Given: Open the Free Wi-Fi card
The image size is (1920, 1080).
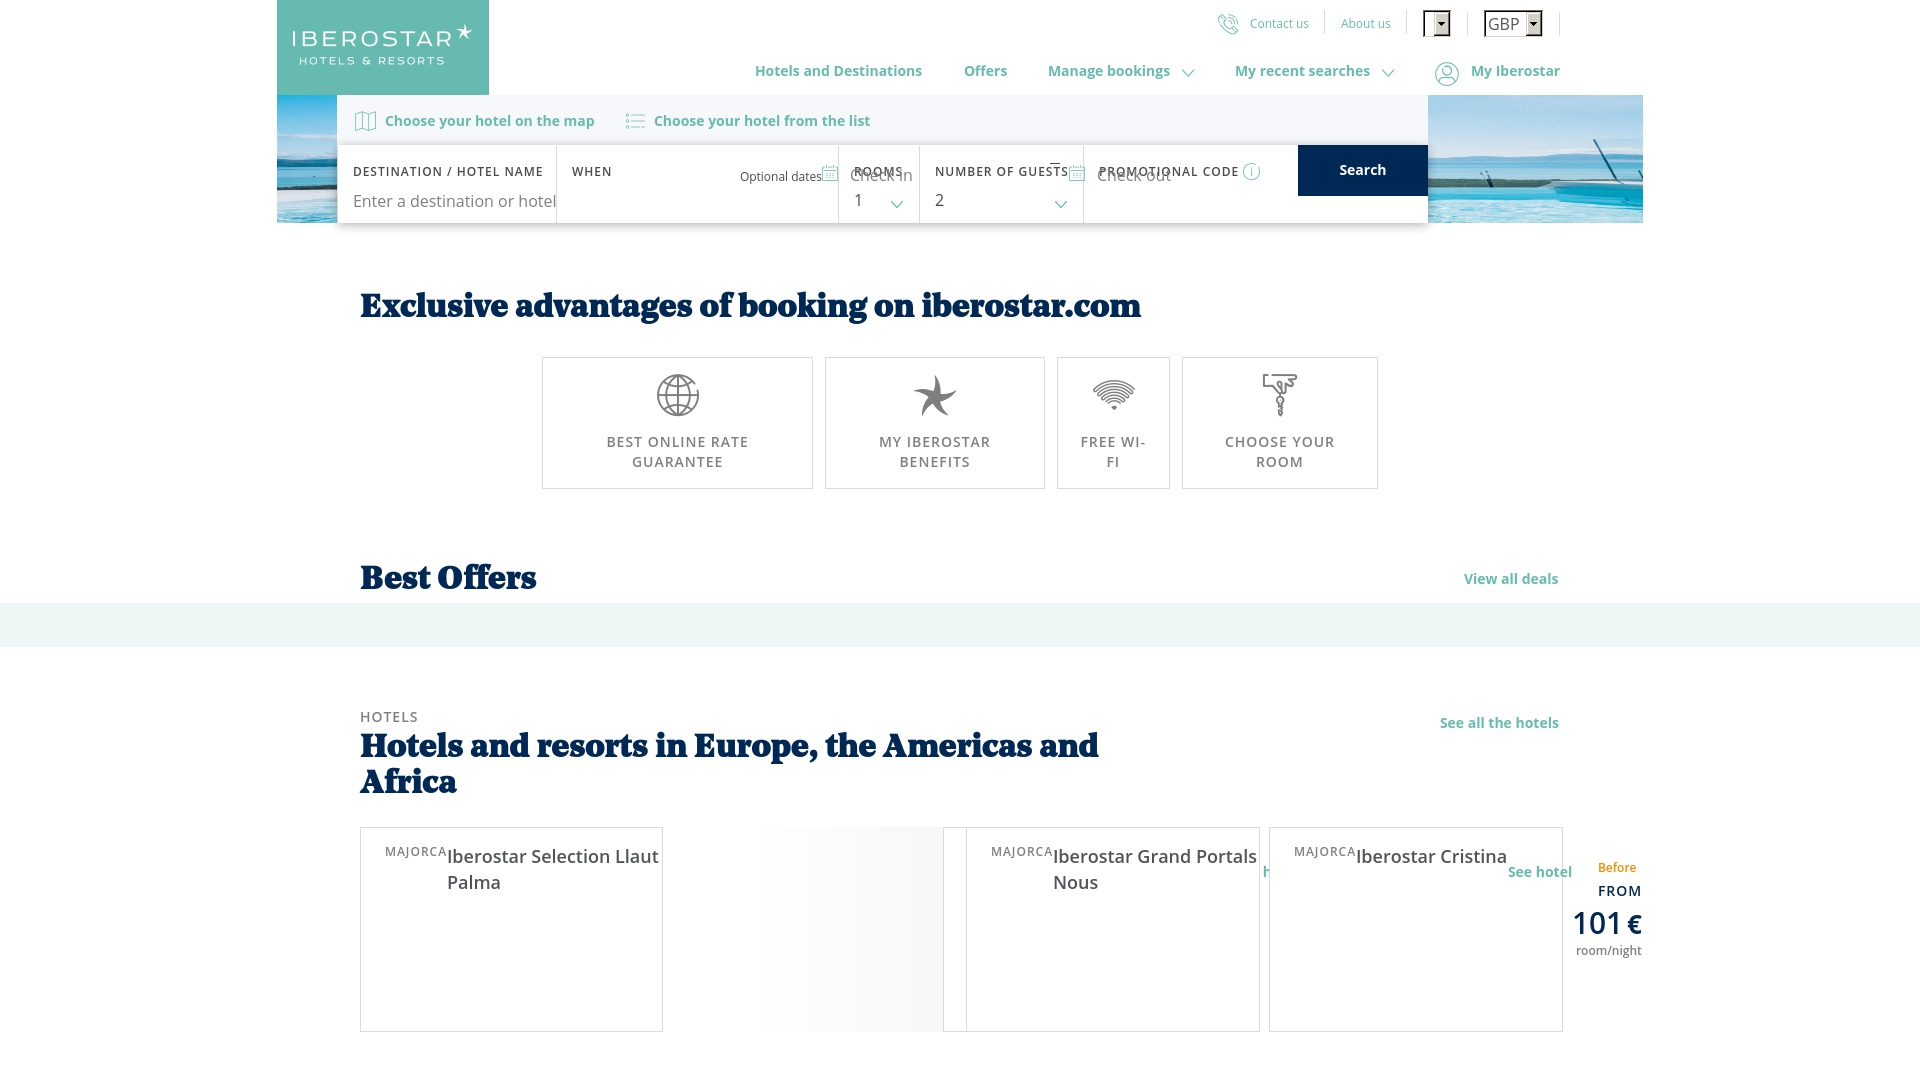Looking at the screenshot, I should 1113,423.
